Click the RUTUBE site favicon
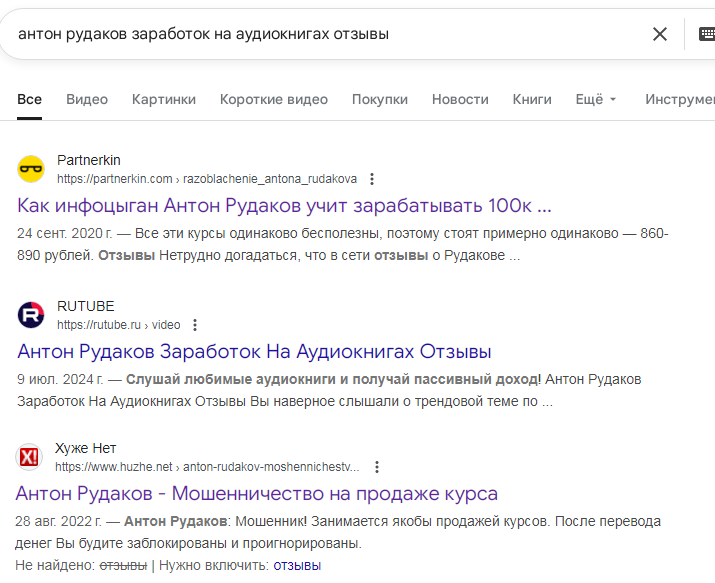The image size is (715, 583). [31, 315]
